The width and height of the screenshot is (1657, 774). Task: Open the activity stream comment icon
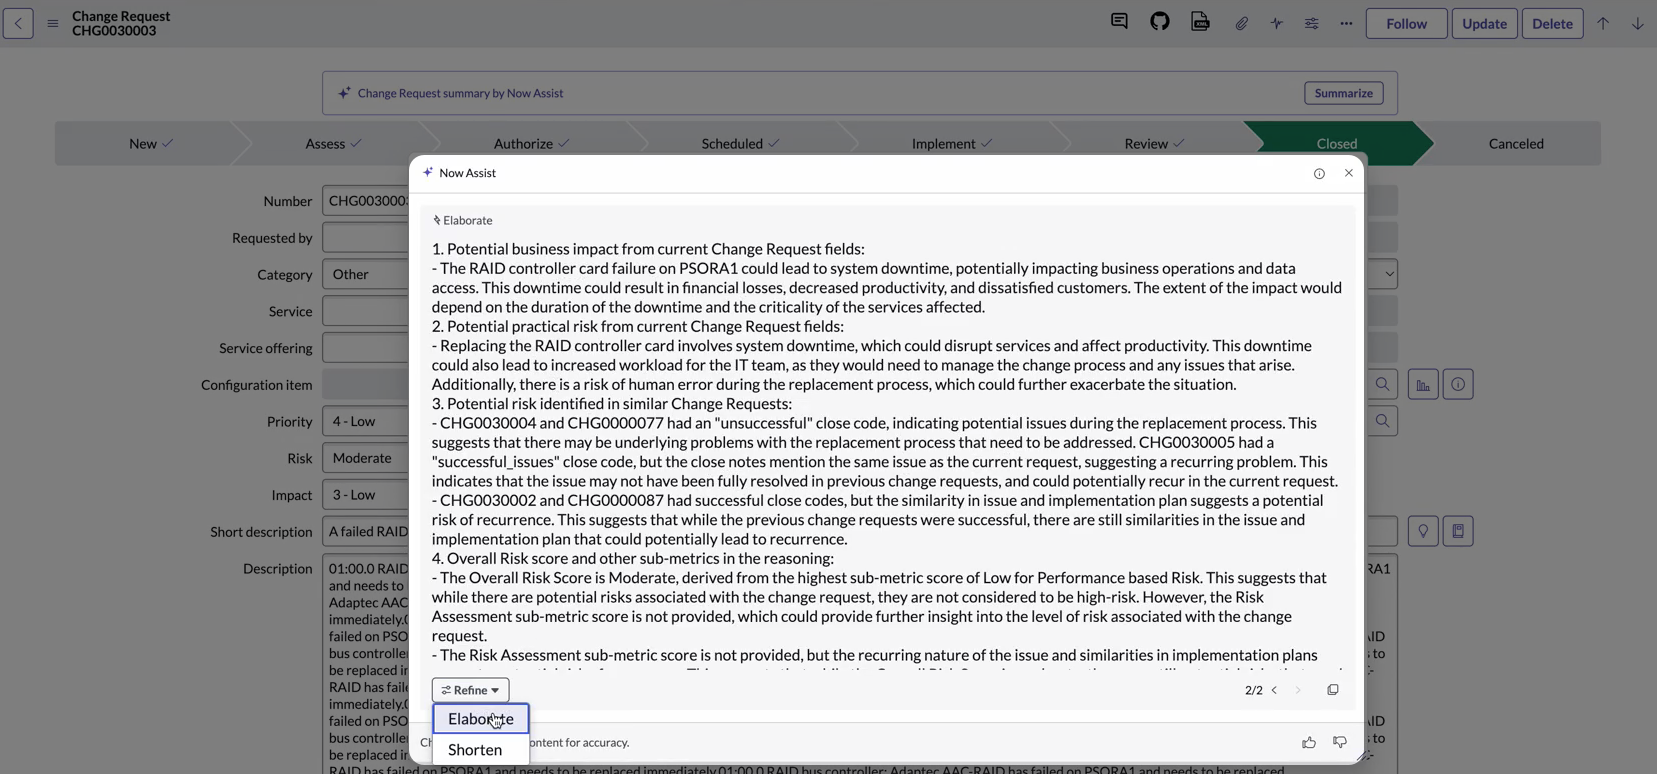[x=1119, y=22]
